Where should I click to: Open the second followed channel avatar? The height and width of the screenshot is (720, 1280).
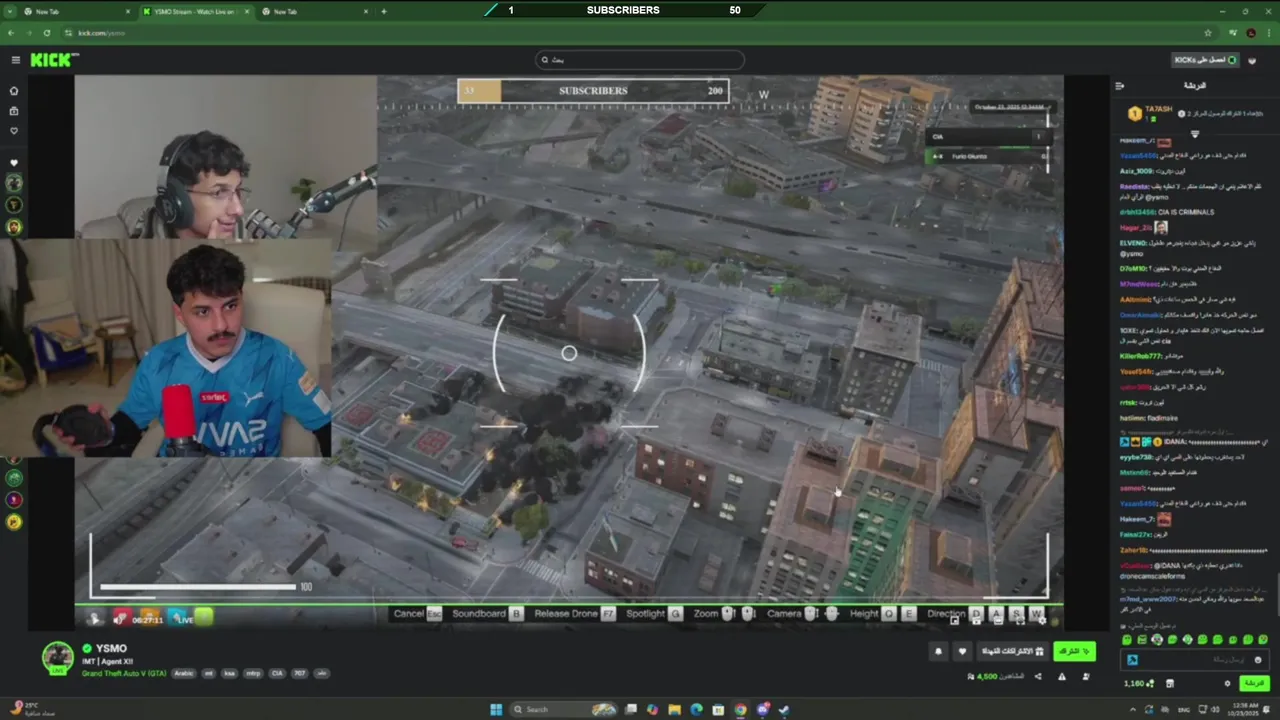[x=14, y=205]
